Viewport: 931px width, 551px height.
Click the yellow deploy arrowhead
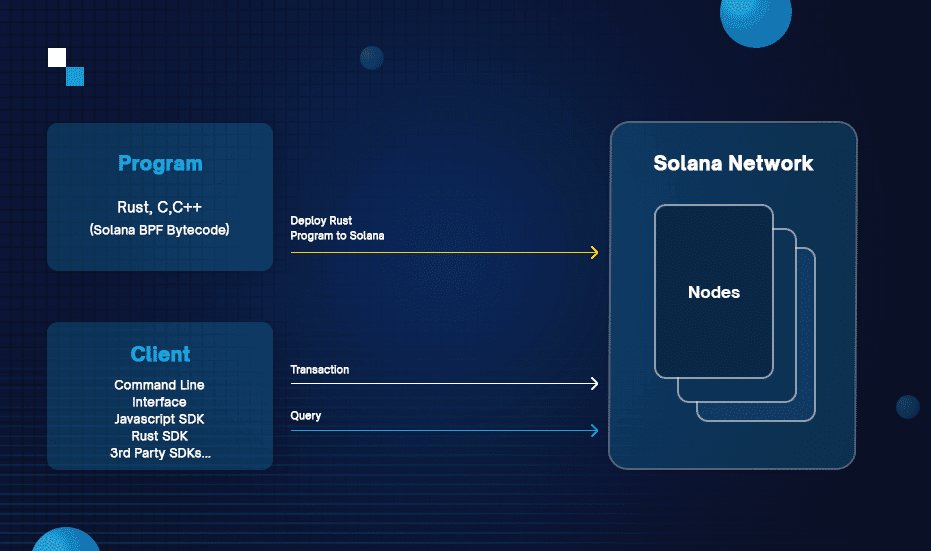point(594,253)
